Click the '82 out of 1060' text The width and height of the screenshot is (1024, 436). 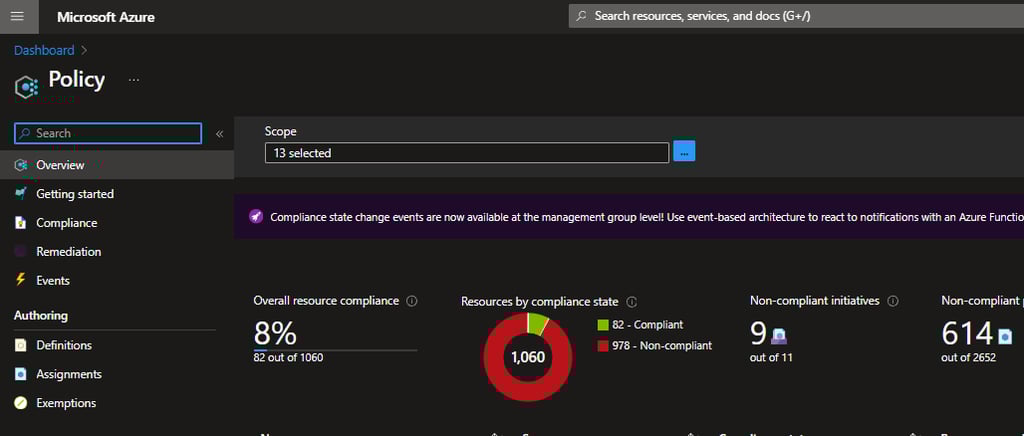[x=288, y=358]
